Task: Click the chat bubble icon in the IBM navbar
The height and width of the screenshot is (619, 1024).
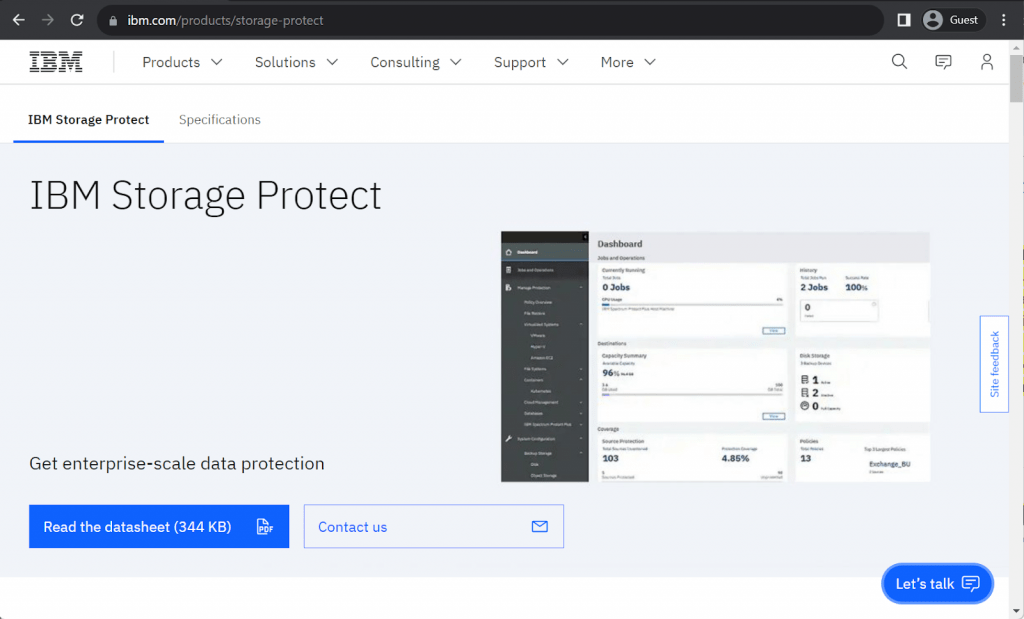Action: pyautogui.click(x=943, y=61)
